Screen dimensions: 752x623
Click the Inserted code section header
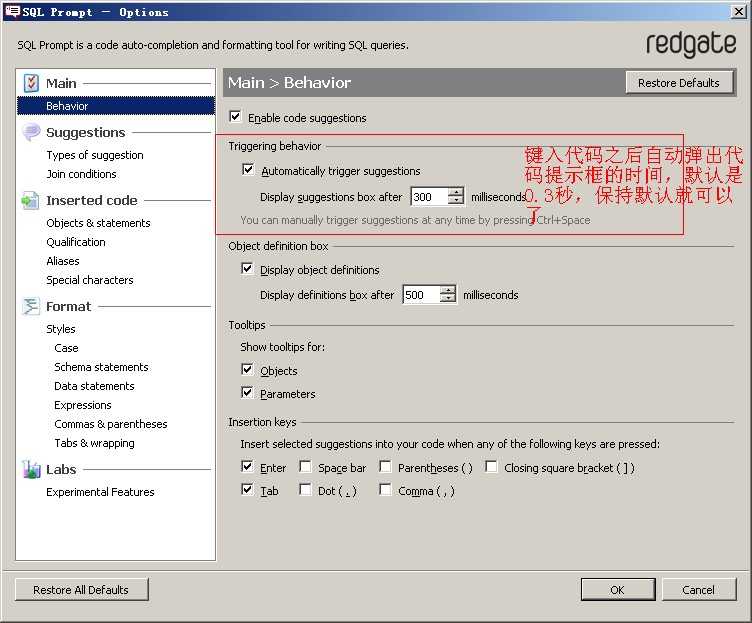[x=92, y=200]
